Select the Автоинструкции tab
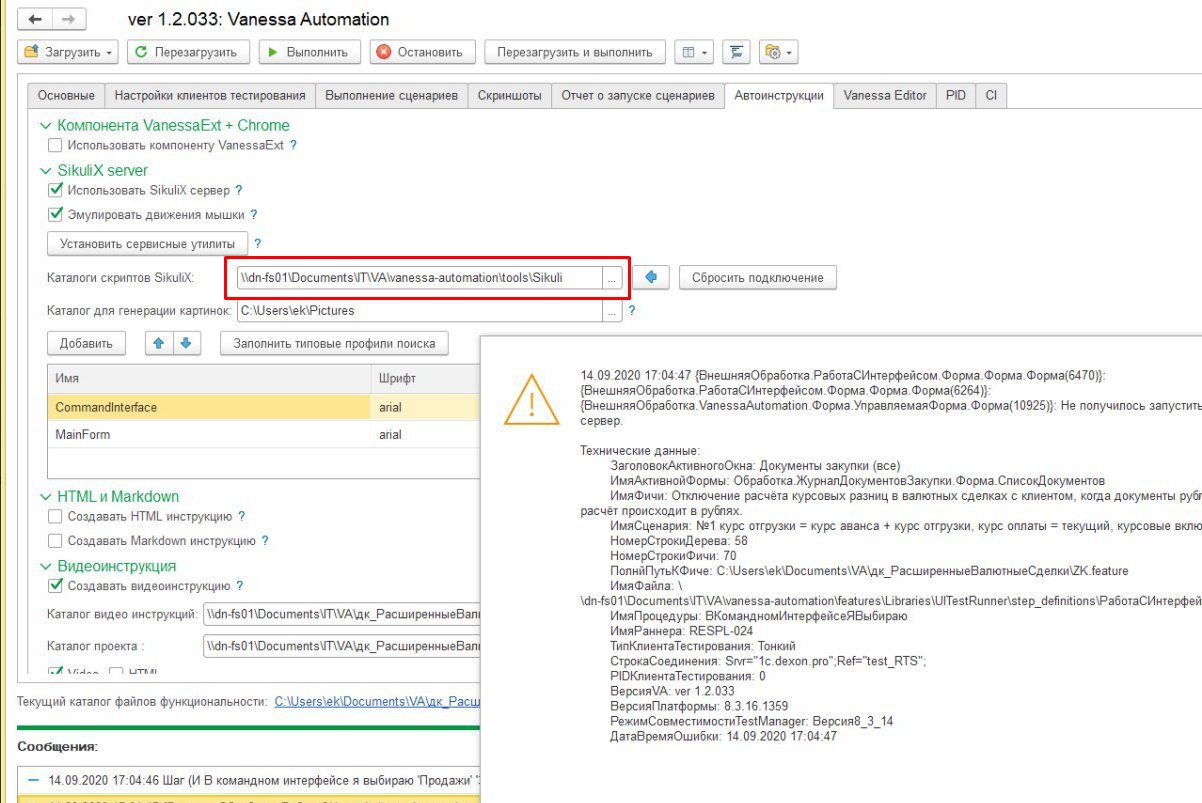Viewport: 1202px width, 803px height. tap(779, 95)
